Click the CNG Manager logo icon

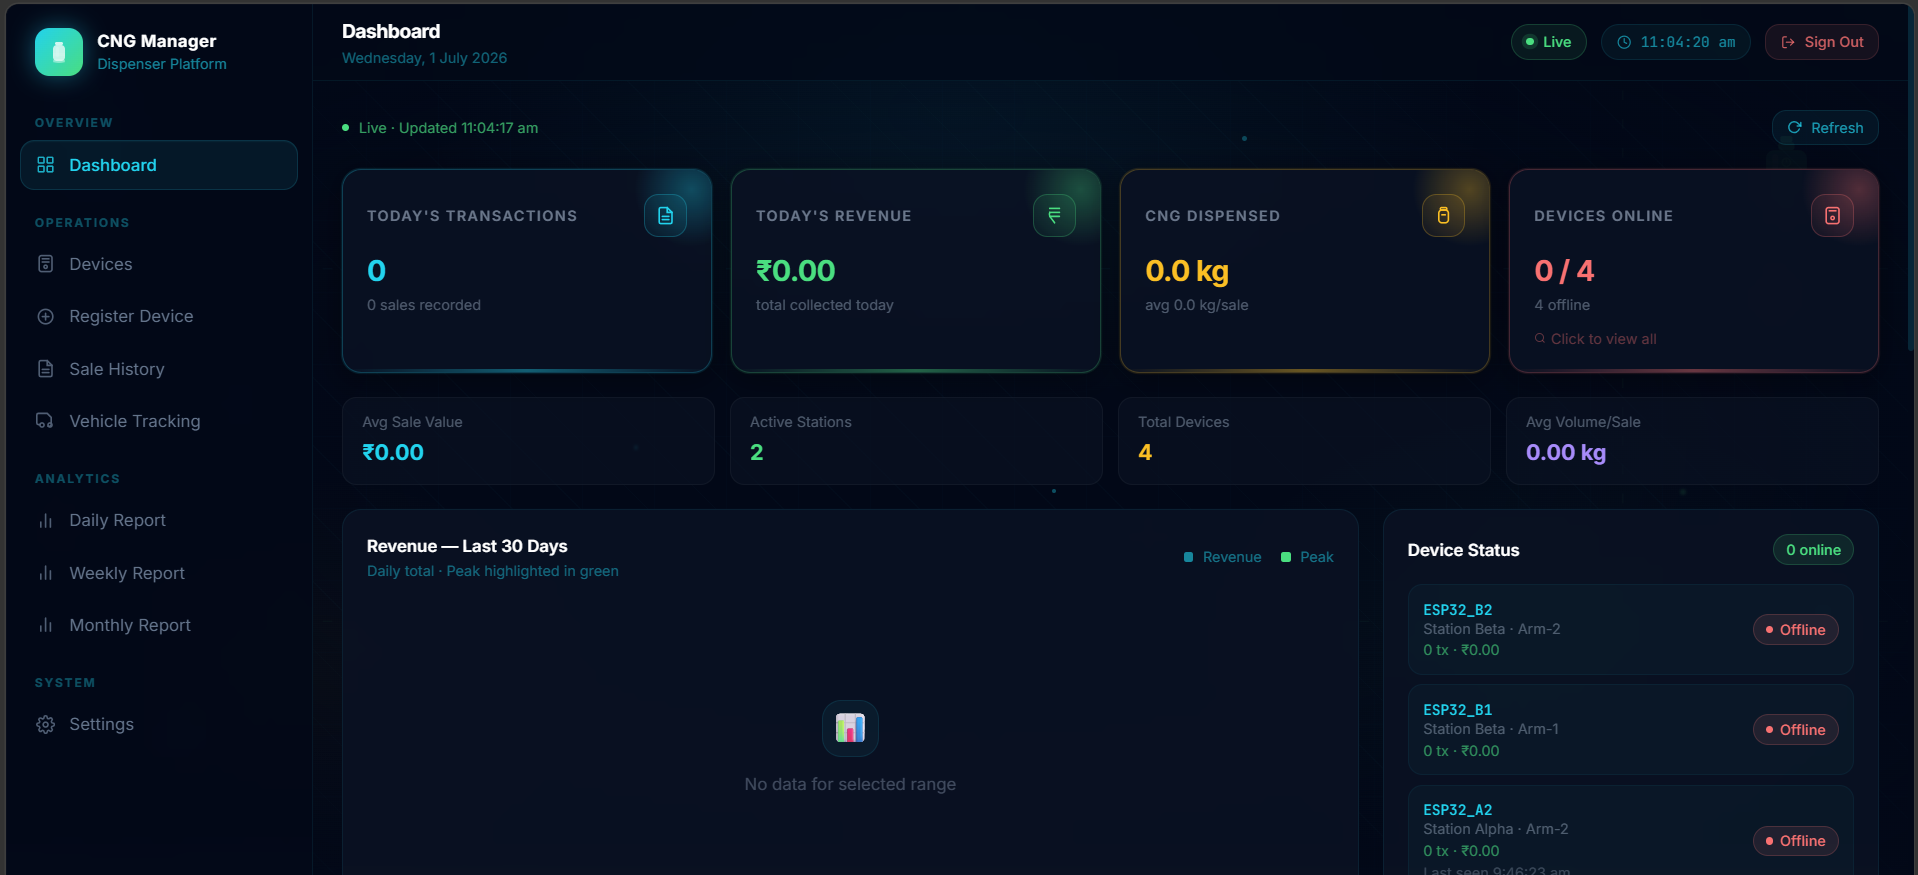59,52
